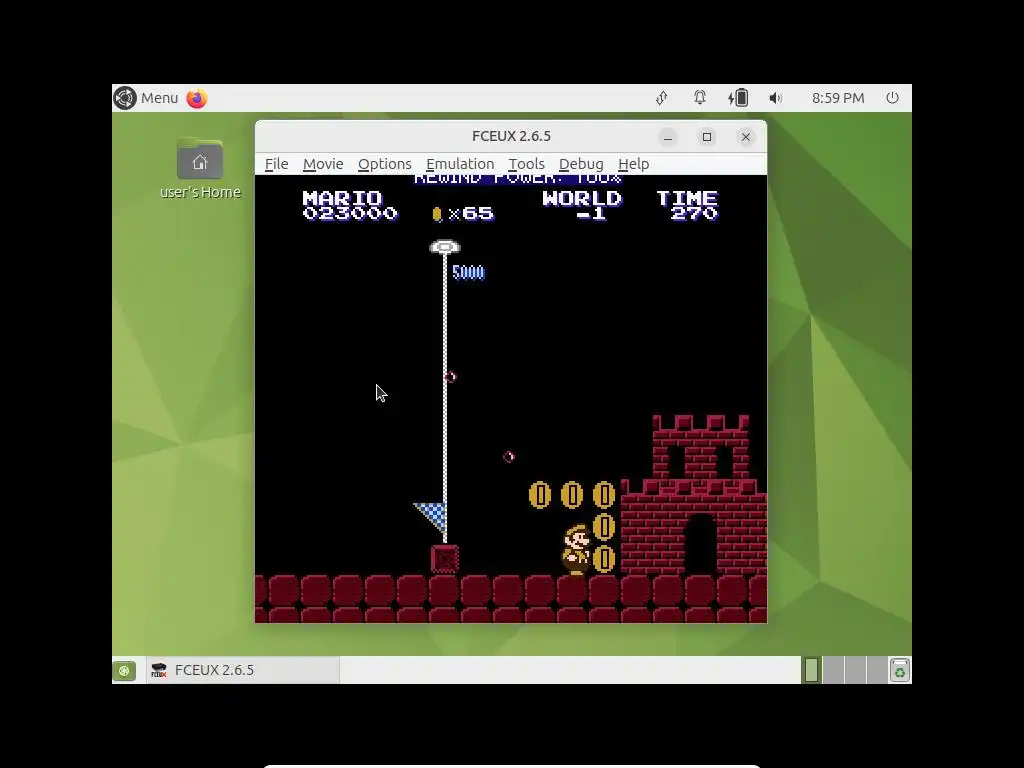Open the Movie menu
Viewport: 1024px width, 768px height.
[323, 164]
